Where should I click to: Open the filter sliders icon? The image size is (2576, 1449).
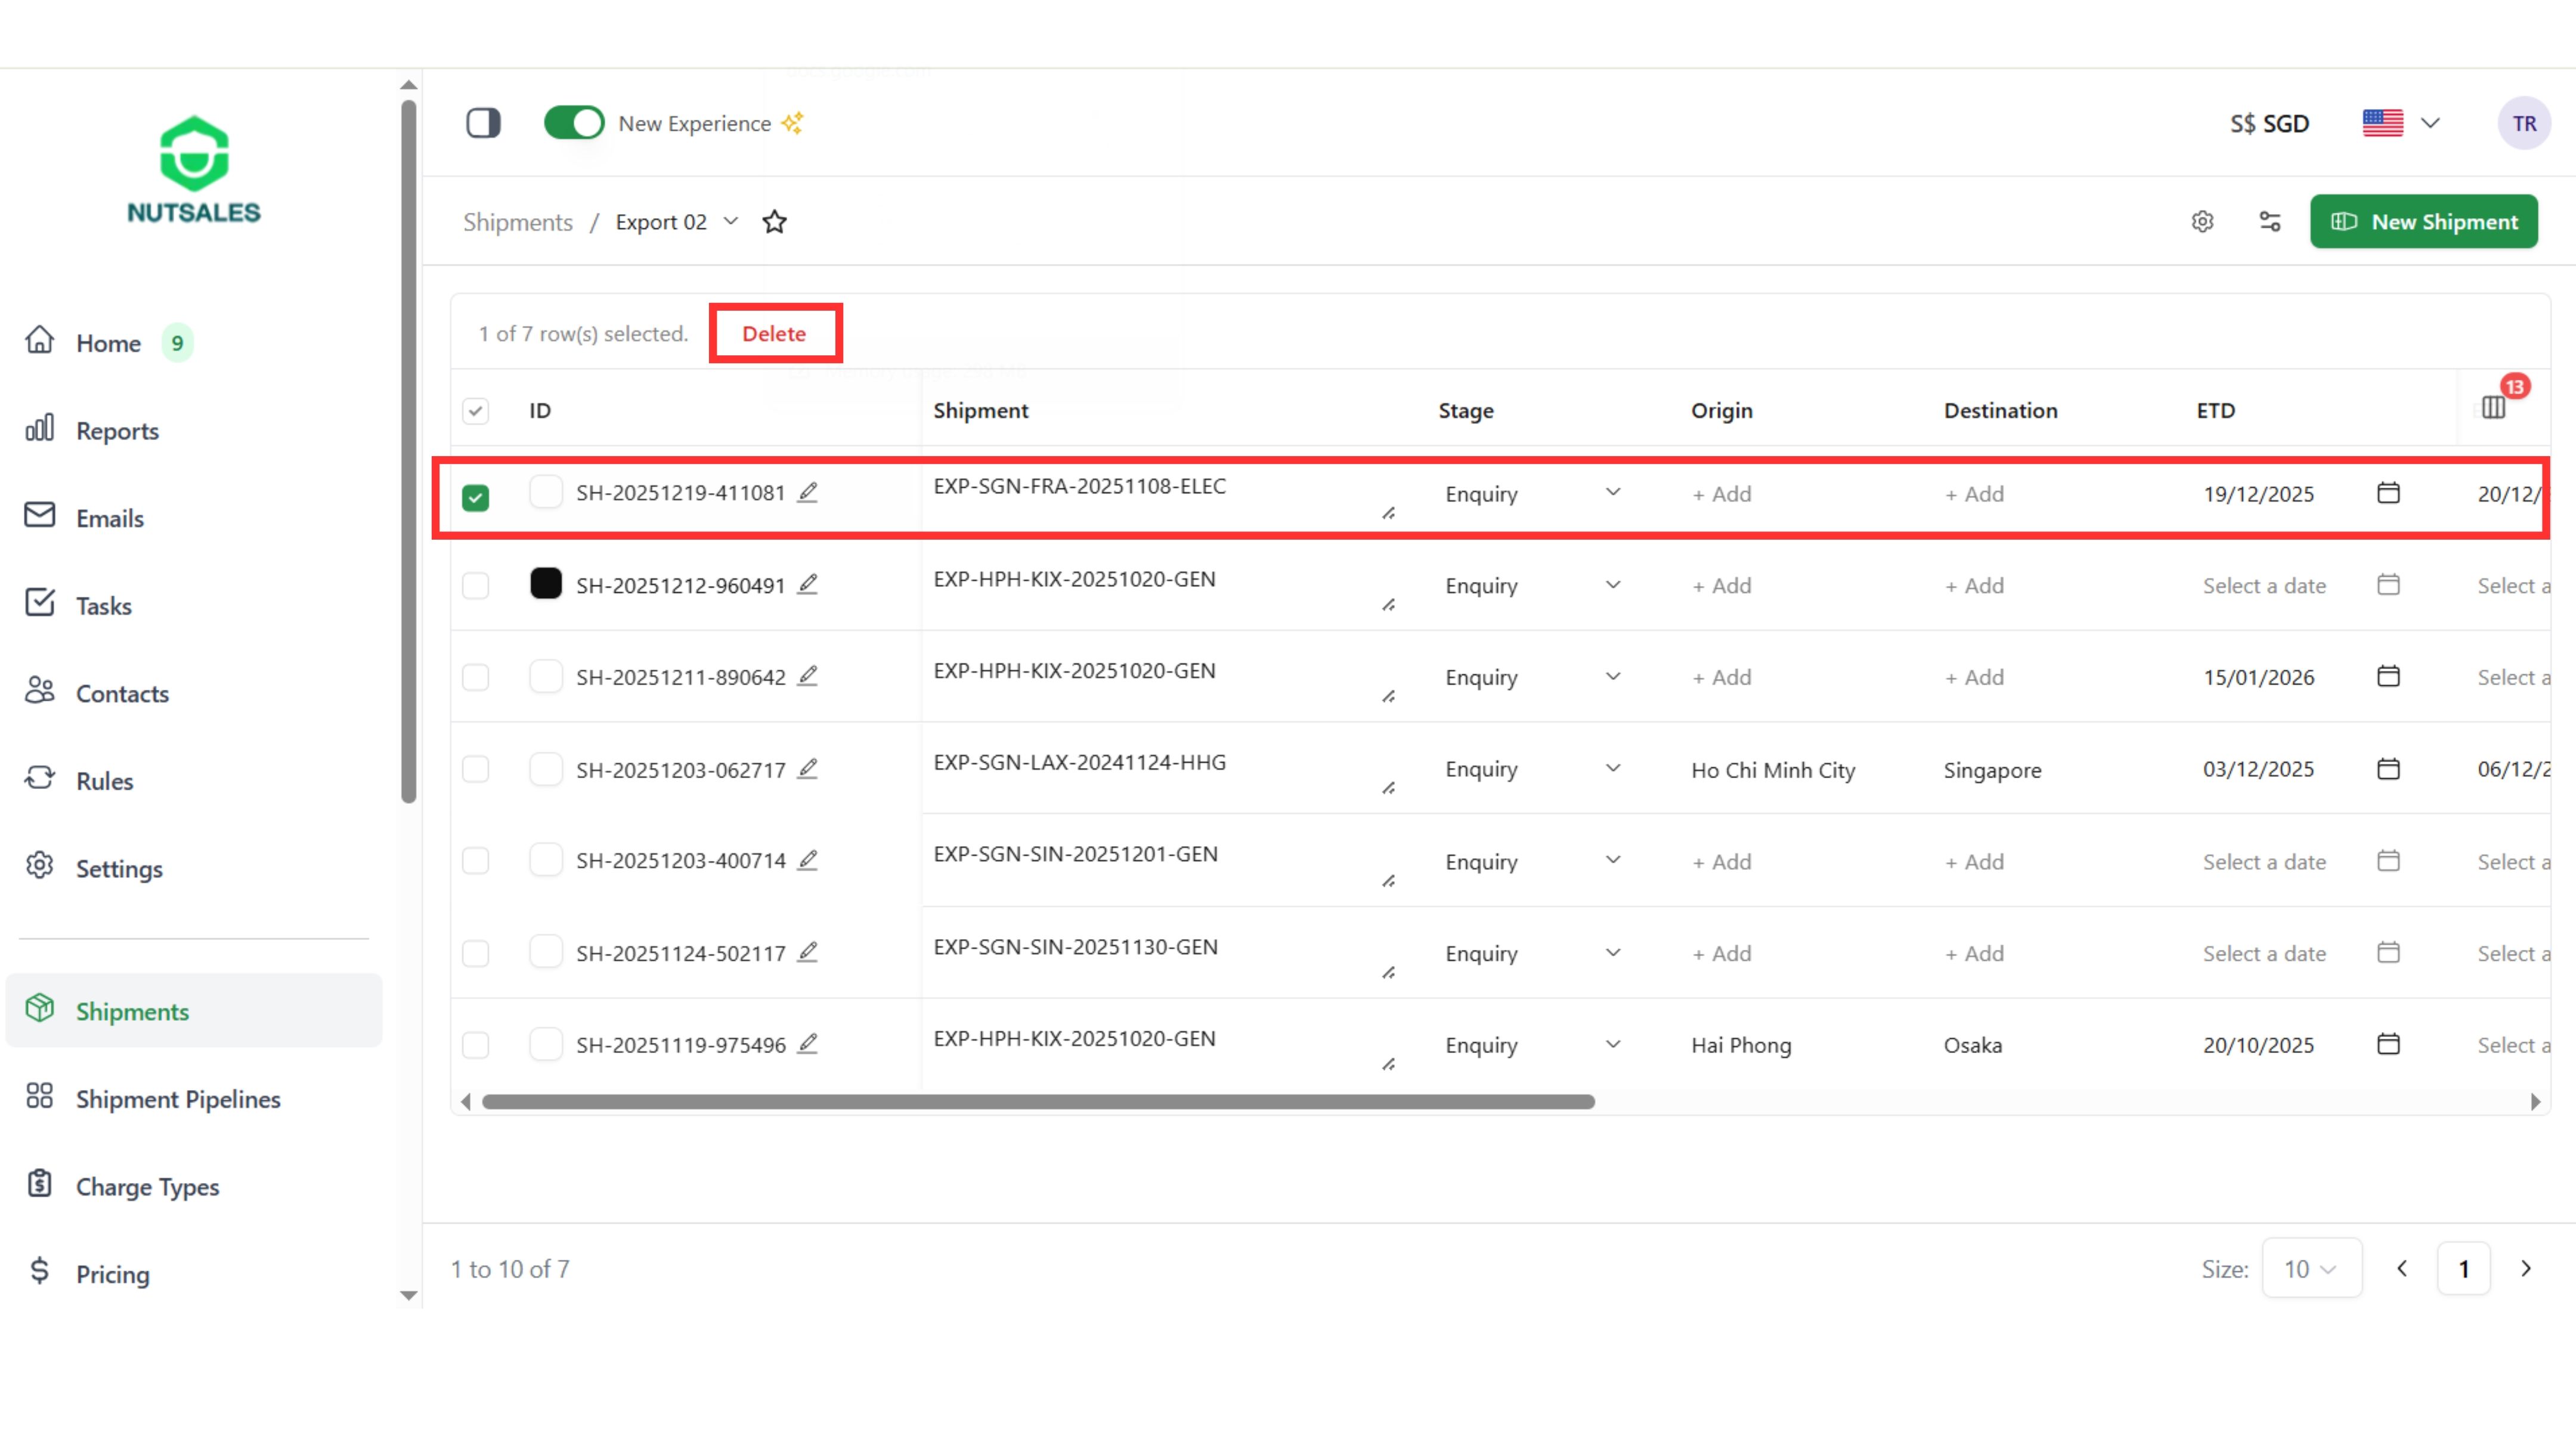click(x=2270, y=222)
